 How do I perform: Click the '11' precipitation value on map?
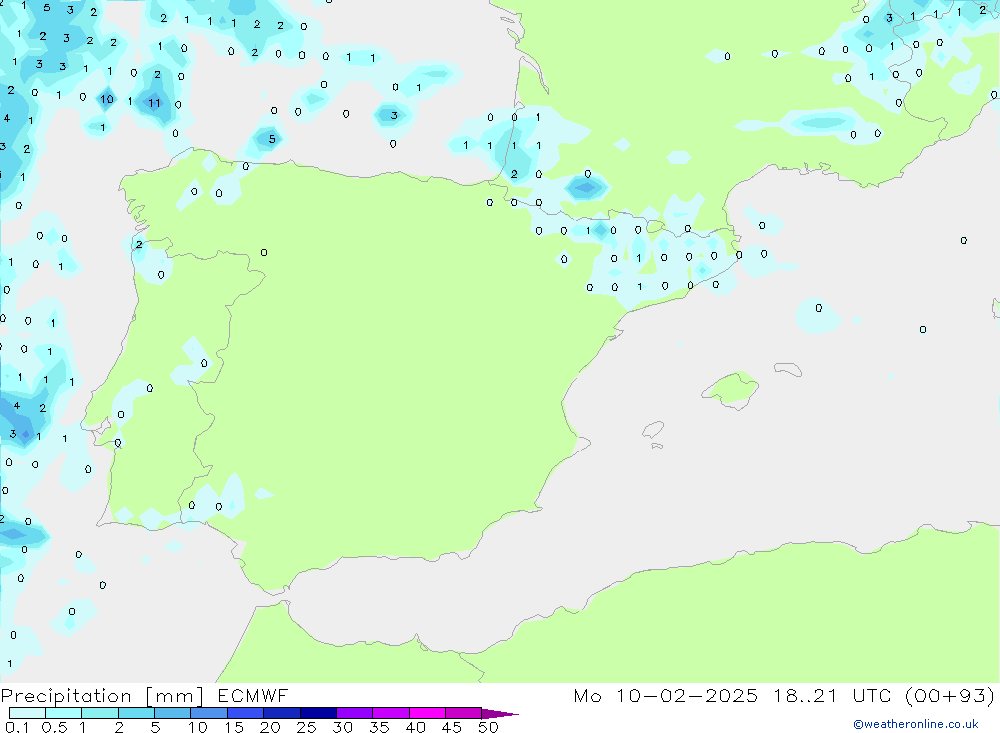pyautogui.click(x=154, y=103)
